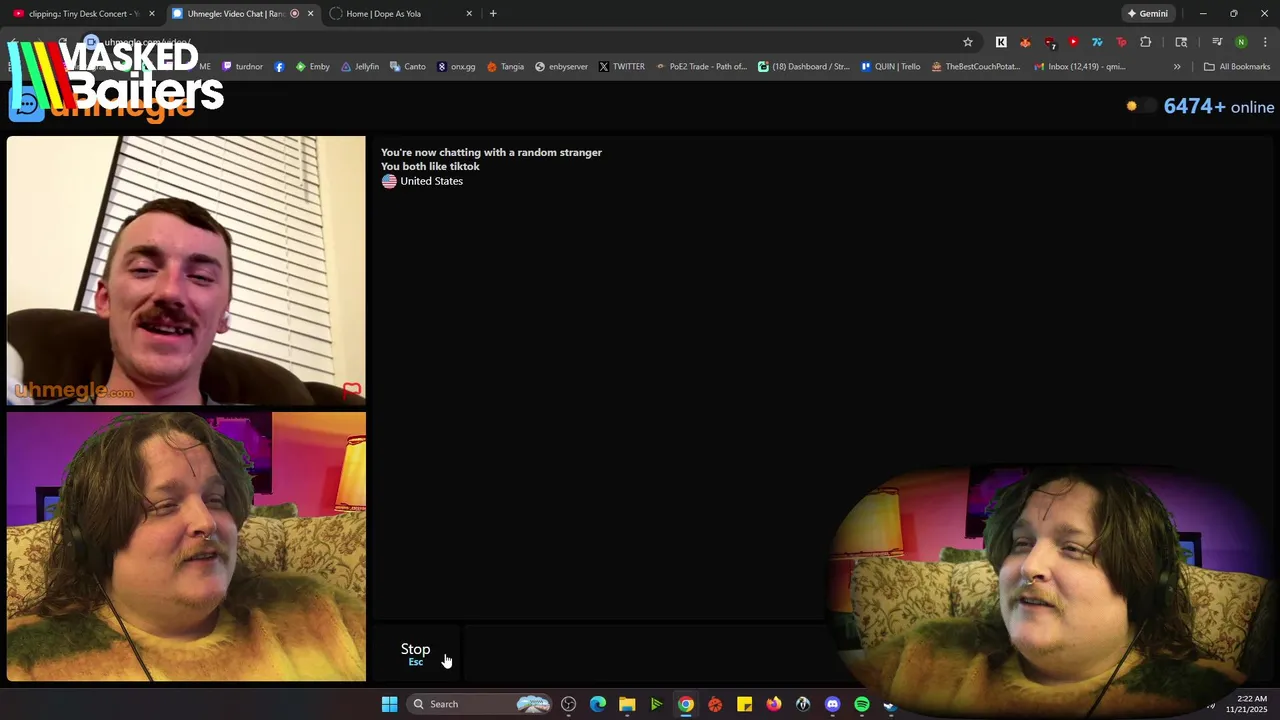The width and height of the screenshot is (1280, 720).
Task: Open the TheBestCouchPotat bookmark
Action: (975, 67)
